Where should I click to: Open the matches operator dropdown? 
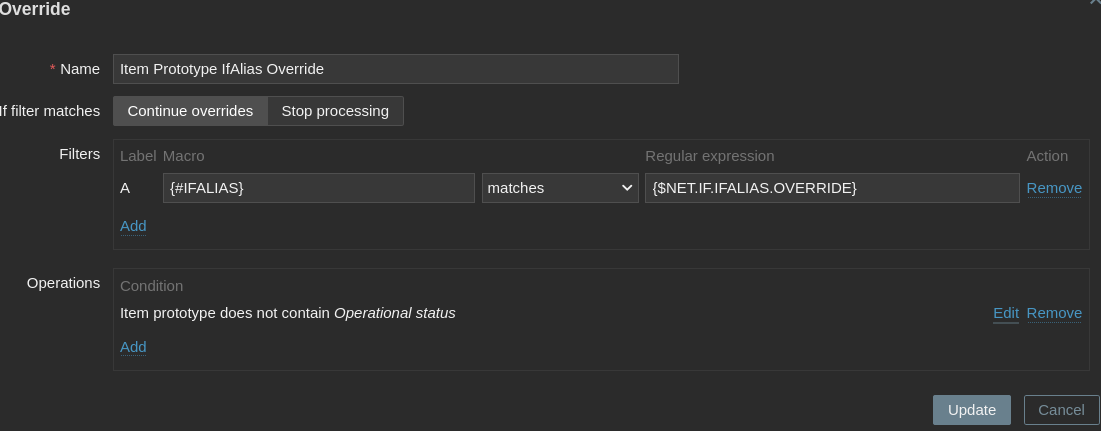click(x=560, y=188)
